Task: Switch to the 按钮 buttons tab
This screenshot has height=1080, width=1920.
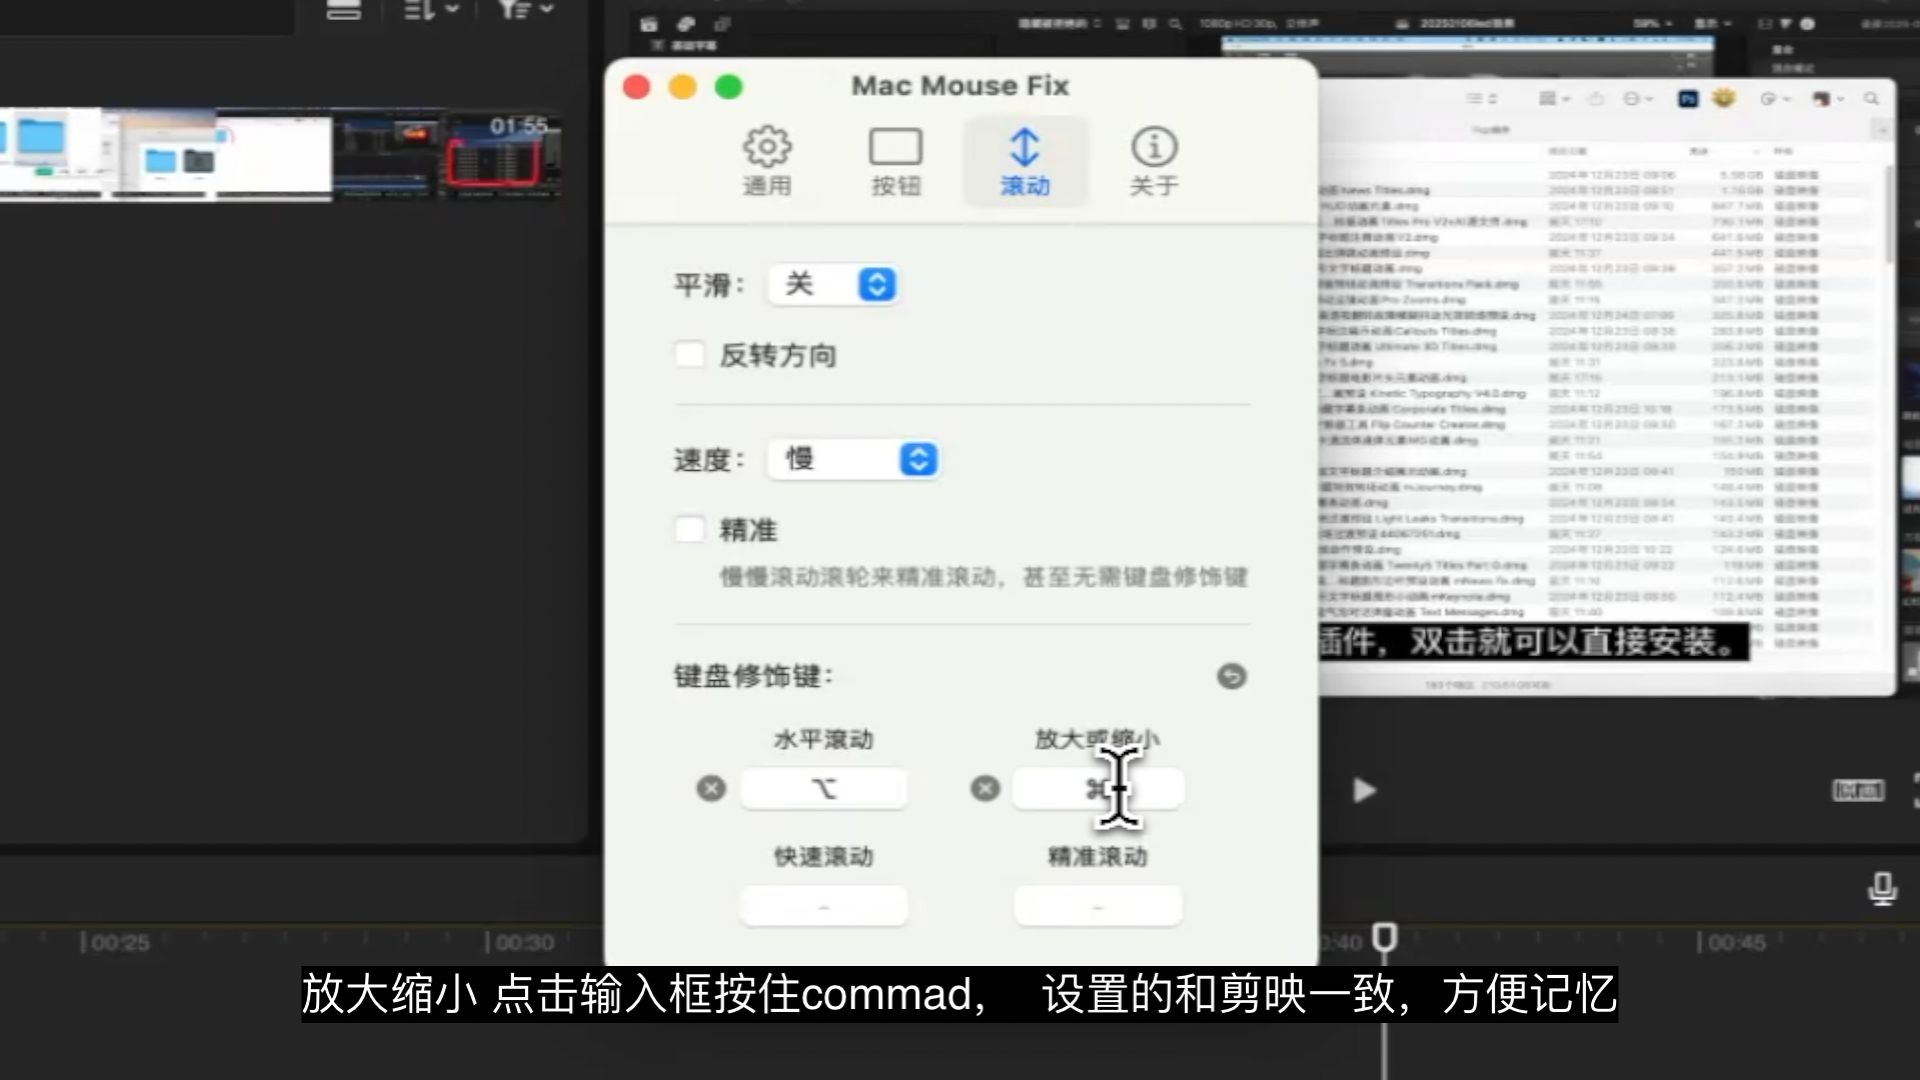Action: pyautogui.click(x=895, y=162)
